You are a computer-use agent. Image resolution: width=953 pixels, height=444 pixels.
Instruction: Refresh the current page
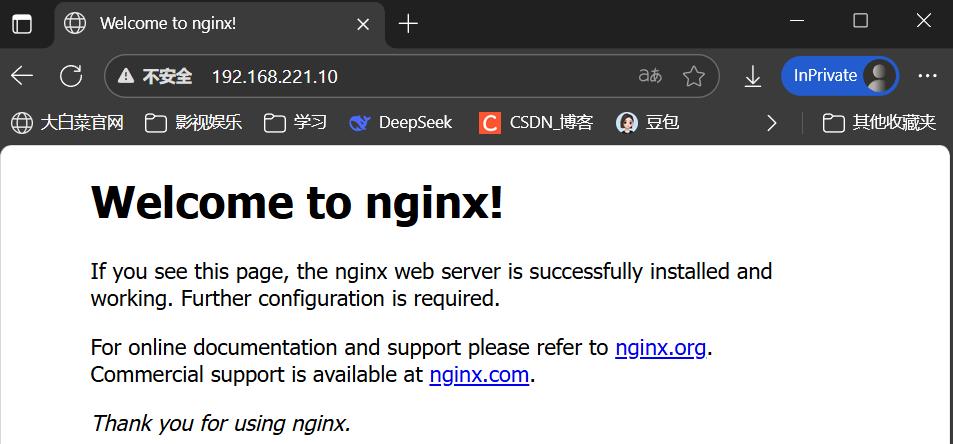tap(71, 76)
